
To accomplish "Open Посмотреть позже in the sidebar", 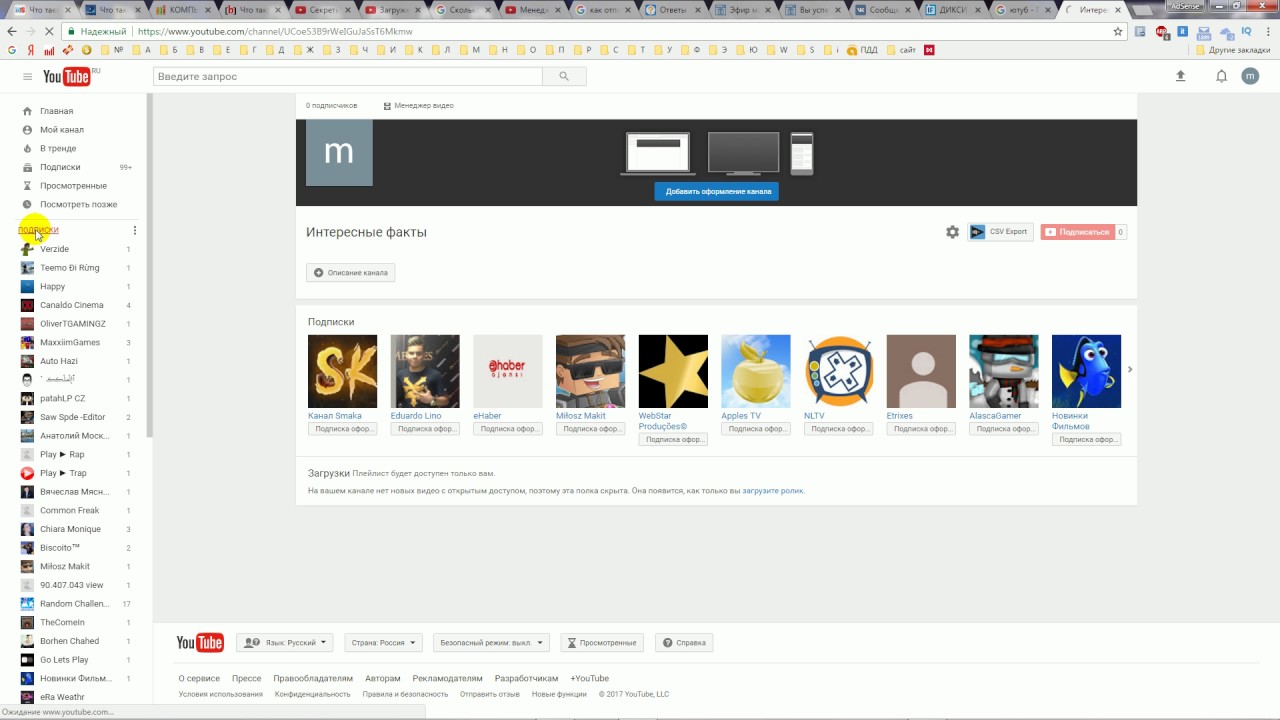I will 77,204.
